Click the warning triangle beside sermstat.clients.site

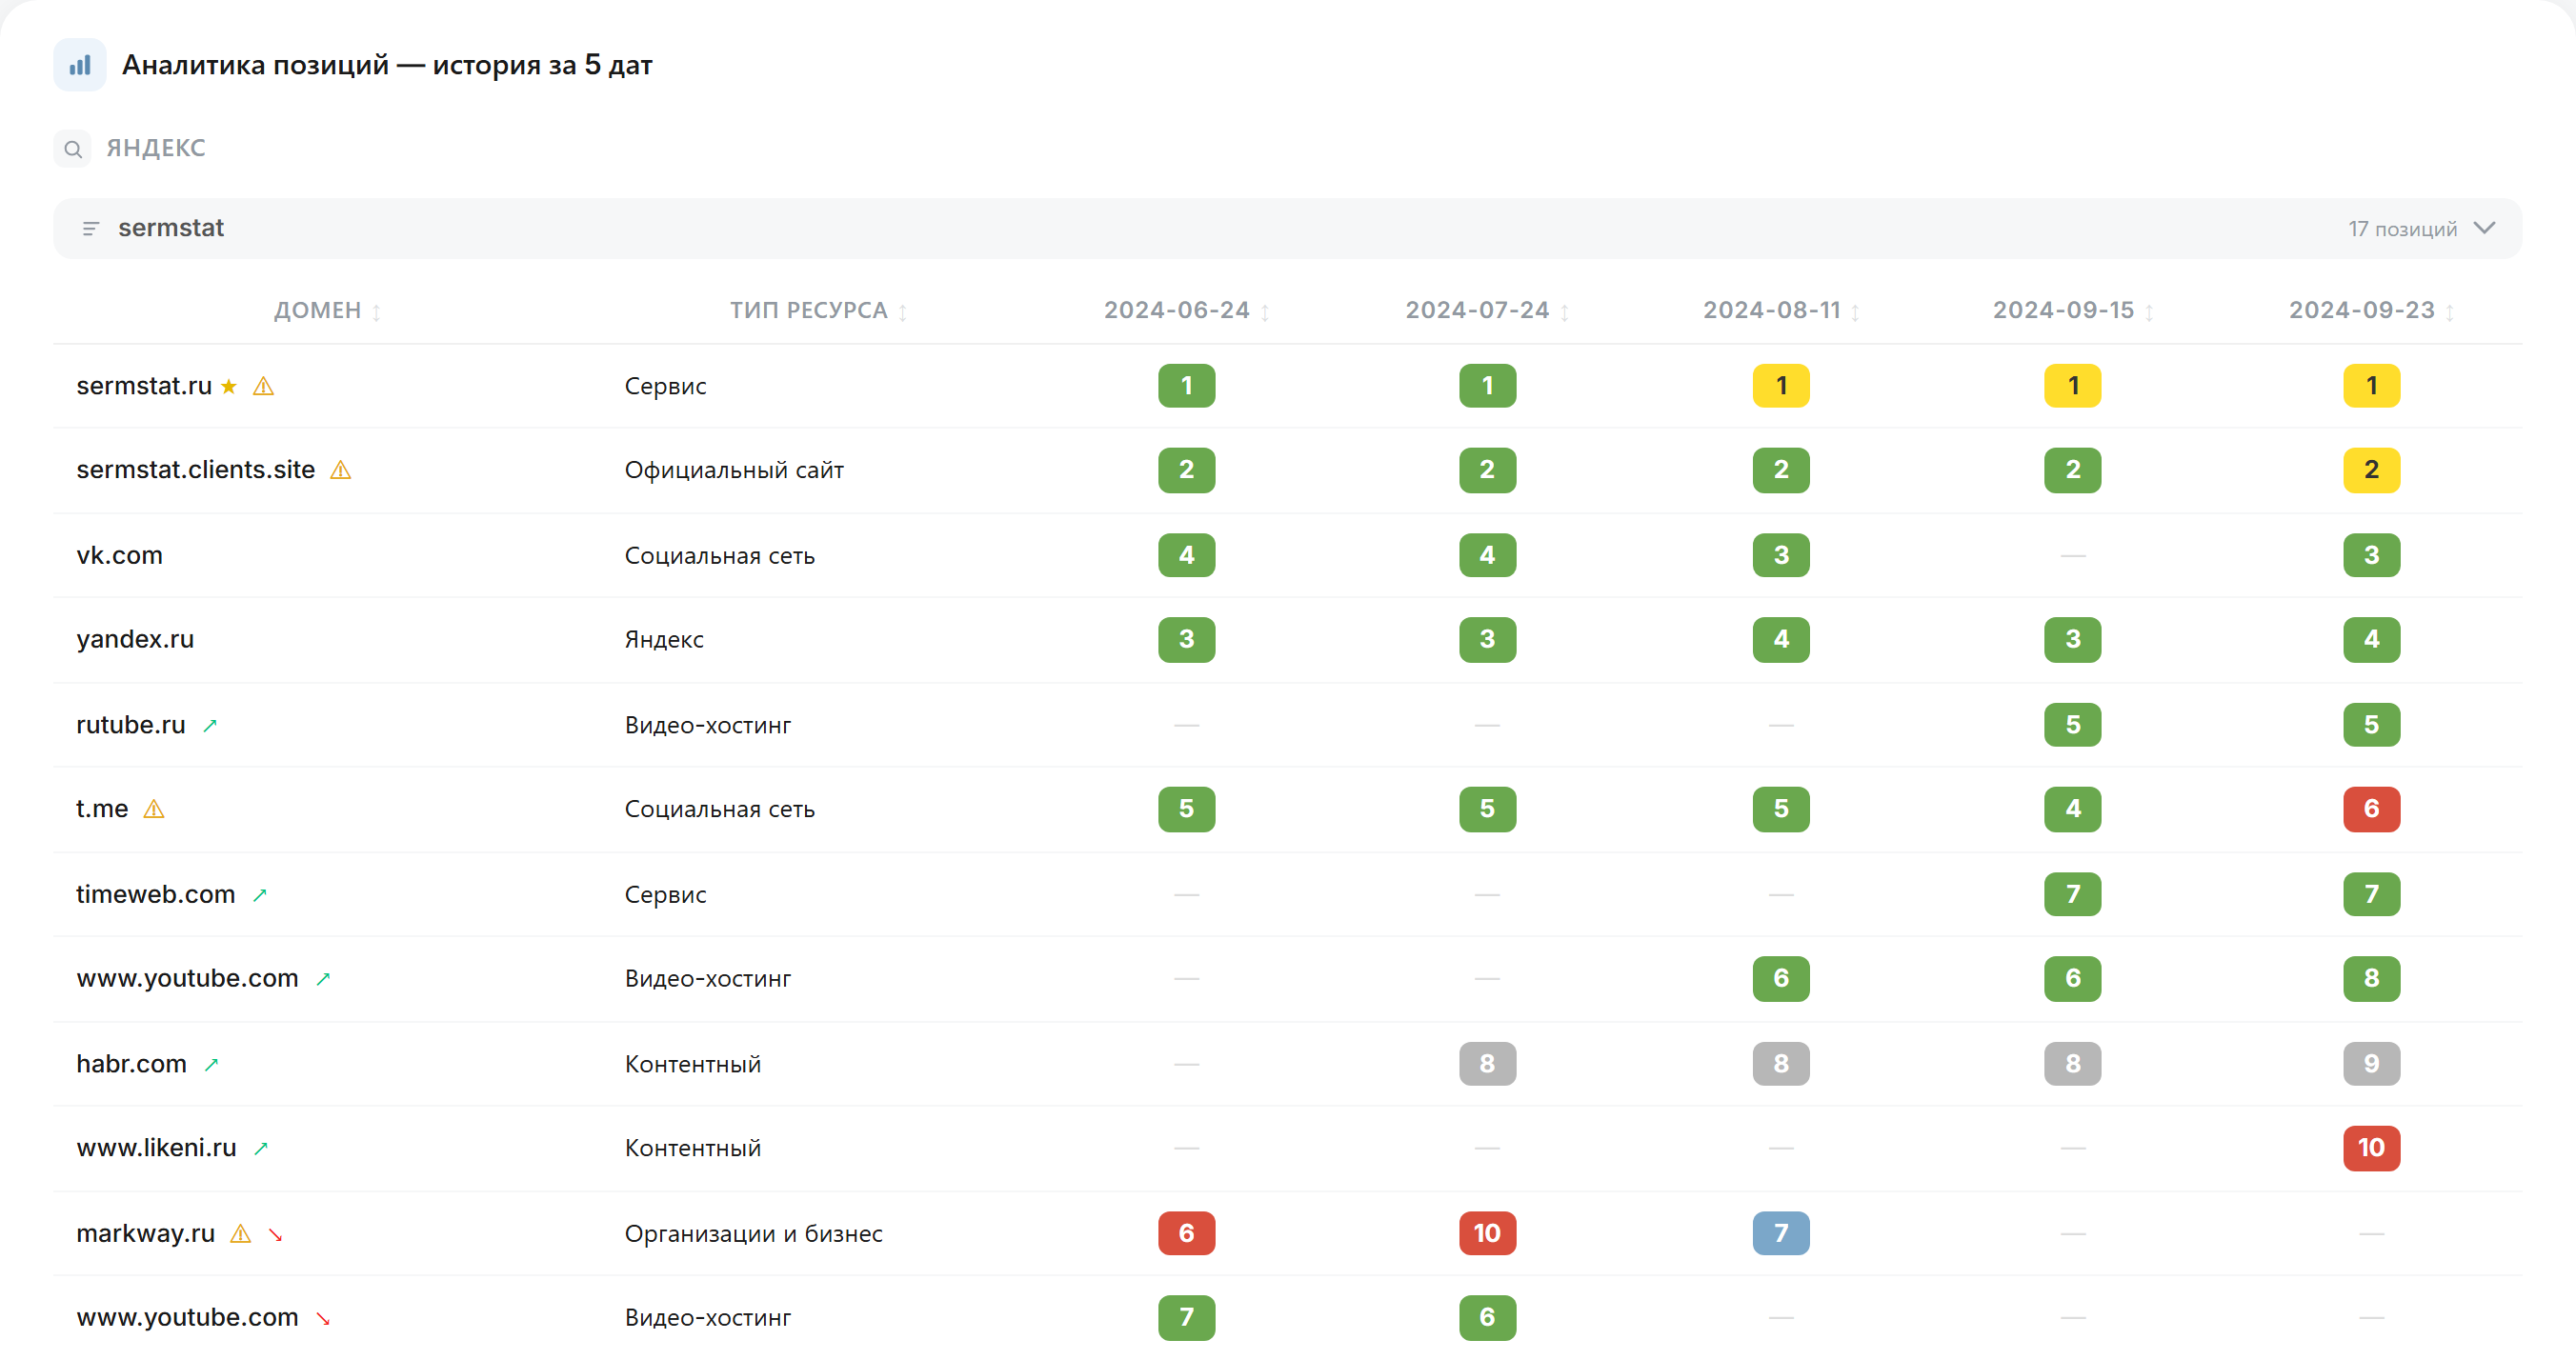coord(341,470)
